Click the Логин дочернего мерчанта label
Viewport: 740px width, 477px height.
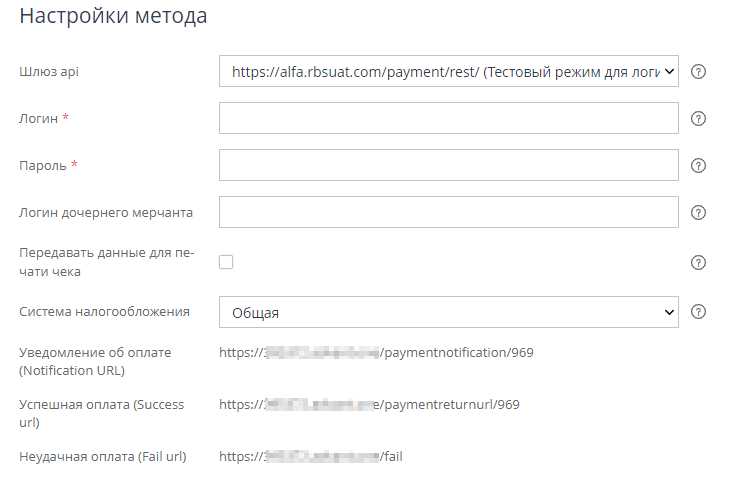106,212
